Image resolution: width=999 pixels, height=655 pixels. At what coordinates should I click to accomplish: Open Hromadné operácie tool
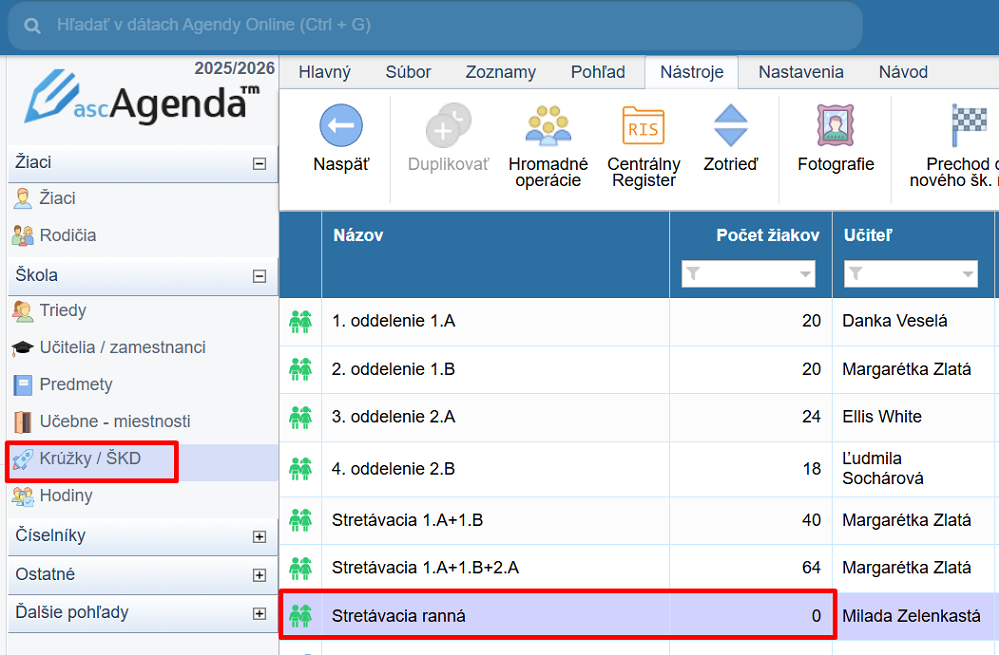tap(547, 126)
